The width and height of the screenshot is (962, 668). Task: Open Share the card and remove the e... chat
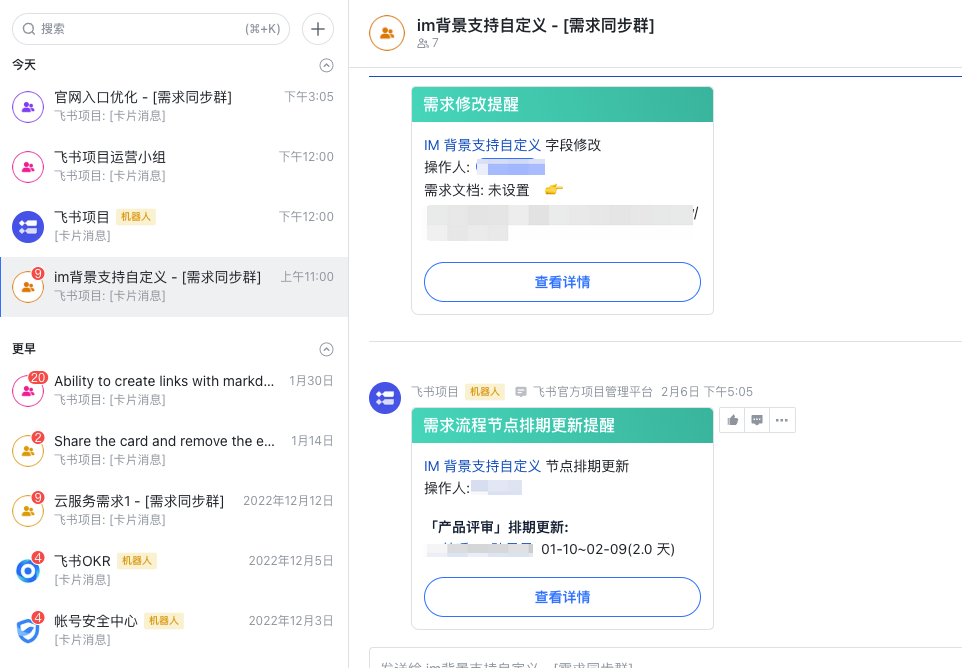click(174, 451)
